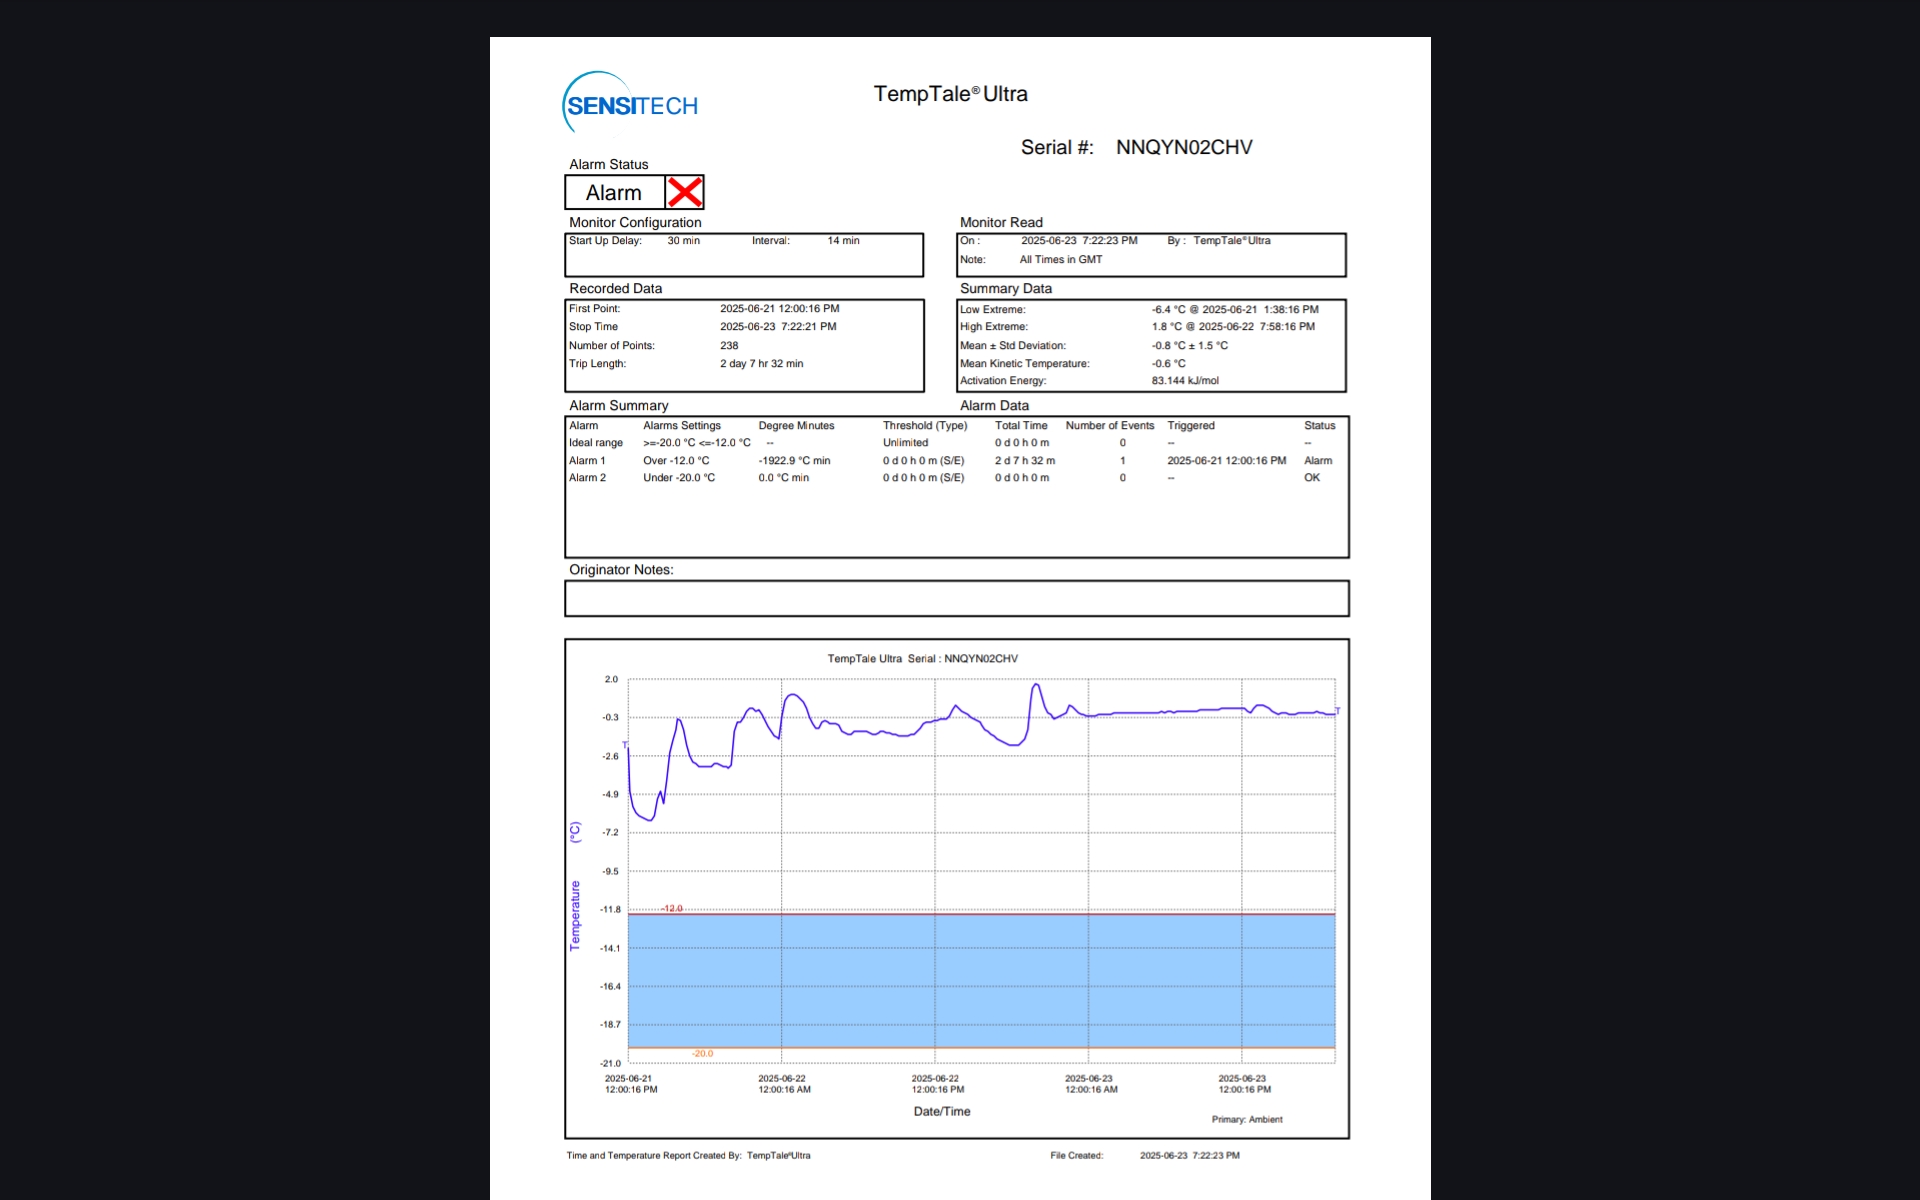This screenshot has width=1920, height=1200.
Task: Click File Created date '2025-06-23 7:22:23 PM'
Action: [x=1190, y=1156]
